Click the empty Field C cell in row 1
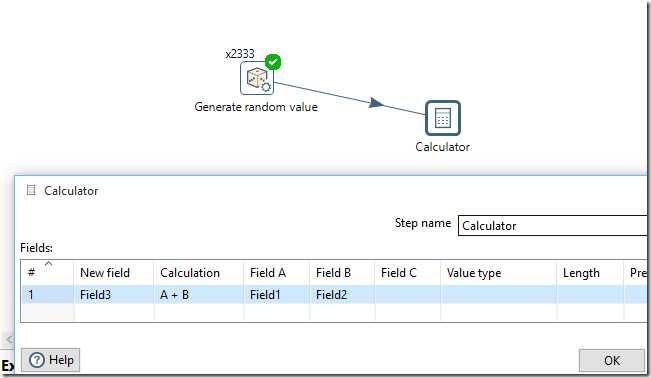 pyautogui.click(x=408, y=295)
